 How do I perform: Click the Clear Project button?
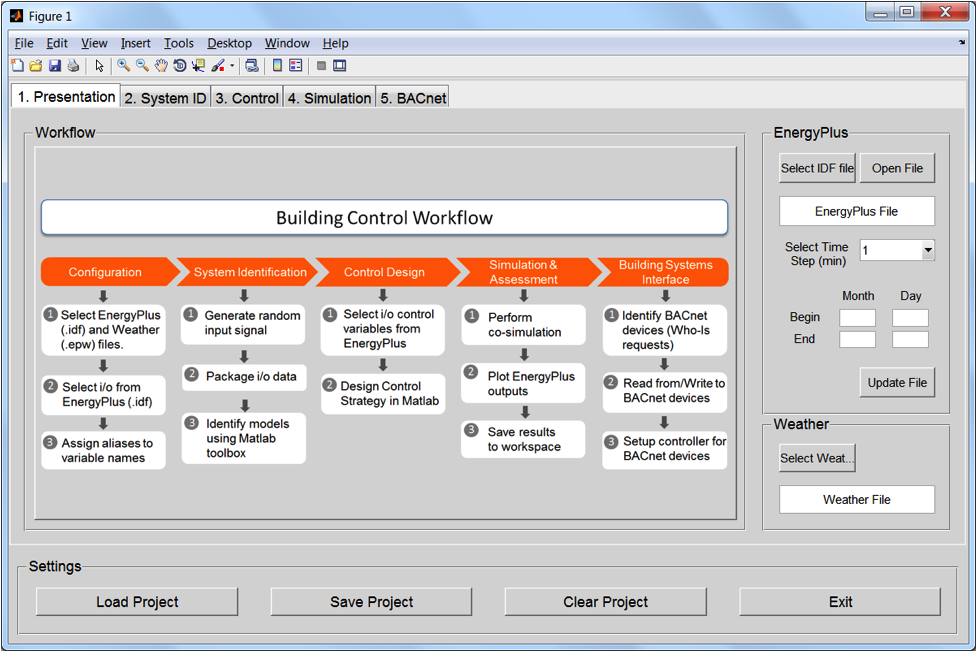606,602
